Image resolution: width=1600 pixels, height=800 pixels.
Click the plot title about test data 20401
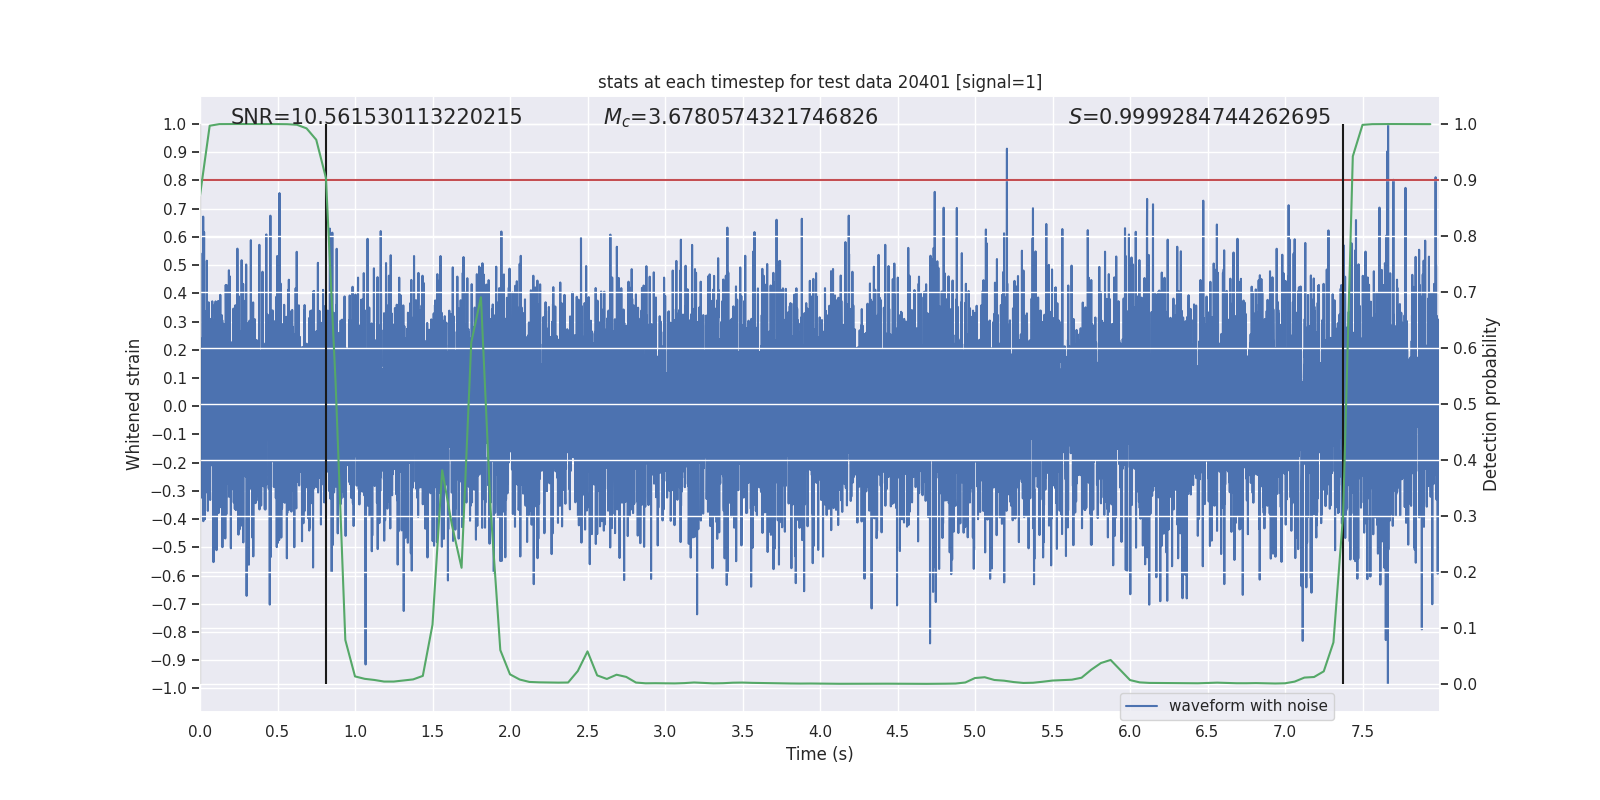tap(819, 82)
